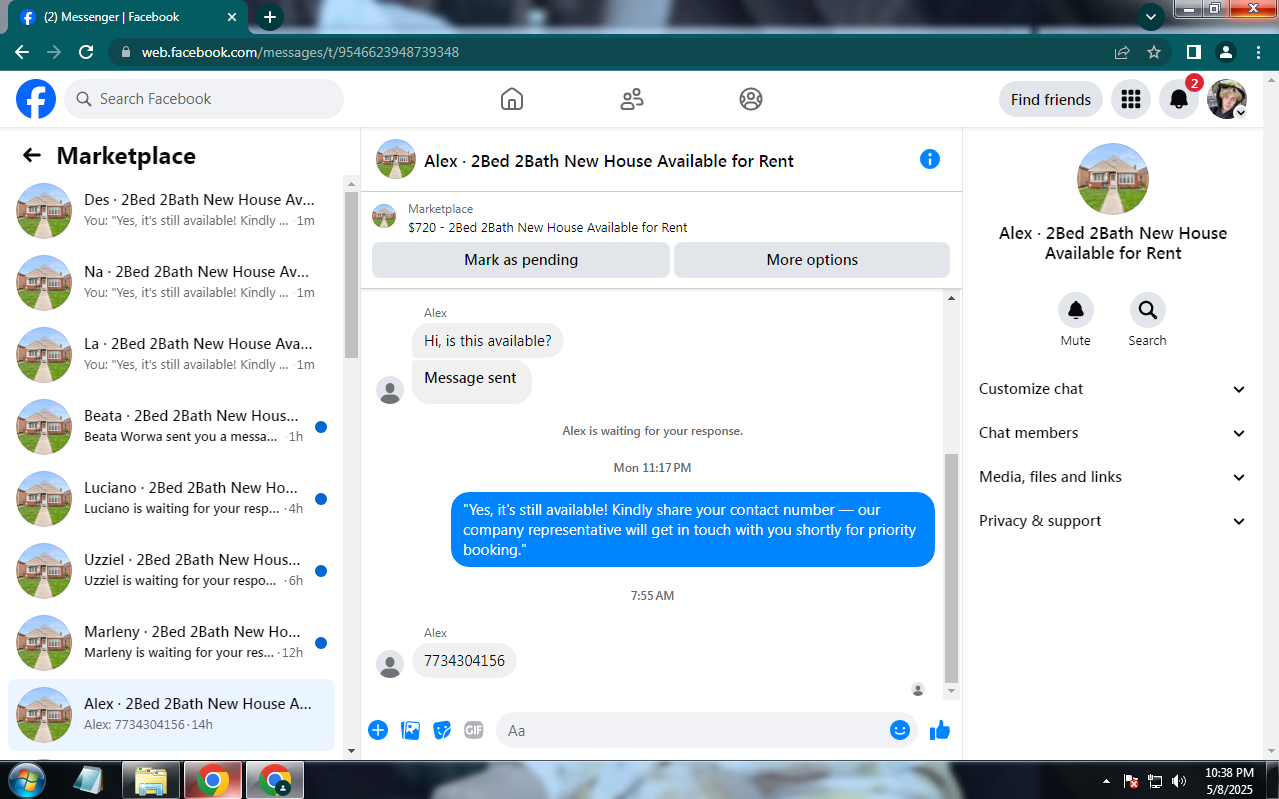The height and width of the screenshot is (799, 1279).
Task: Send a thumbs-up like
Action: pos(940,730)
